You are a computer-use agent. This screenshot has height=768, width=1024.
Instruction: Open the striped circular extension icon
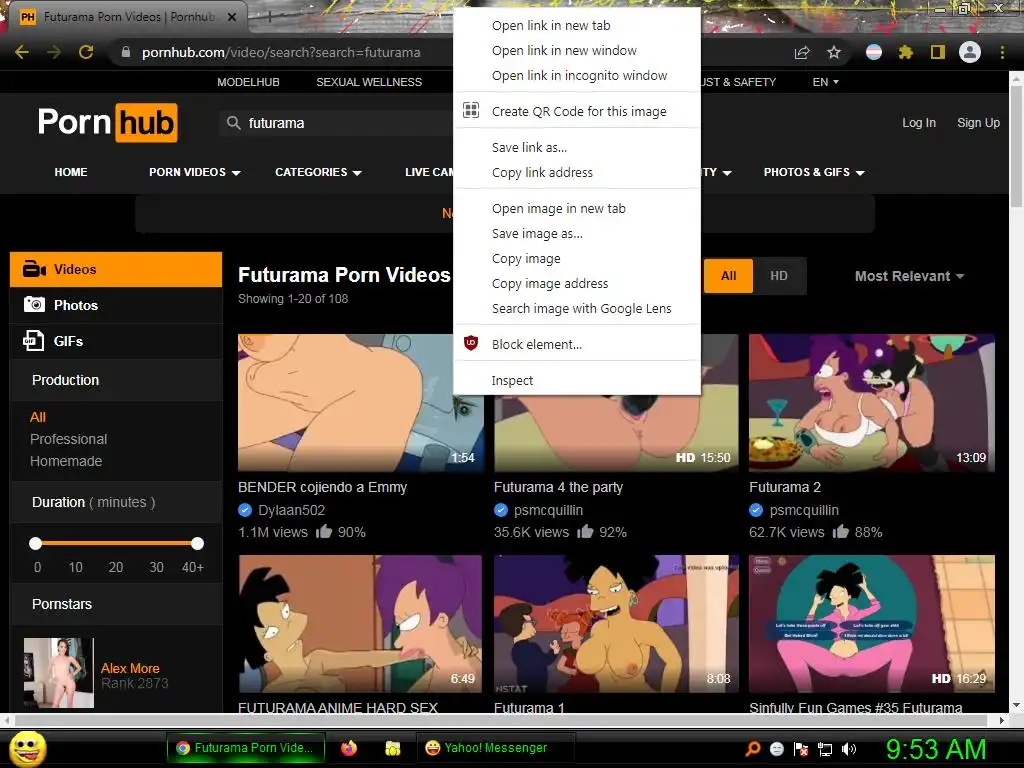coord(874,52)
